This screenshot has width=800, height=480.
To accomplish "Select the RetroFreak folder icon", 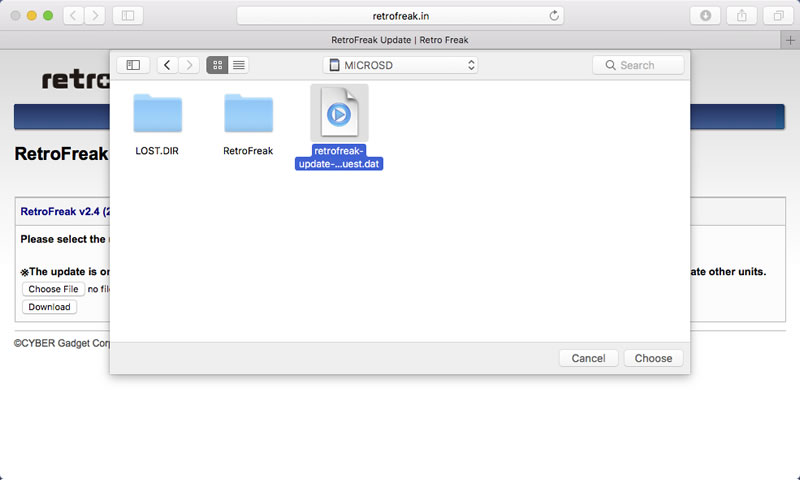I will pyautogui.click(x=248, y=114).
